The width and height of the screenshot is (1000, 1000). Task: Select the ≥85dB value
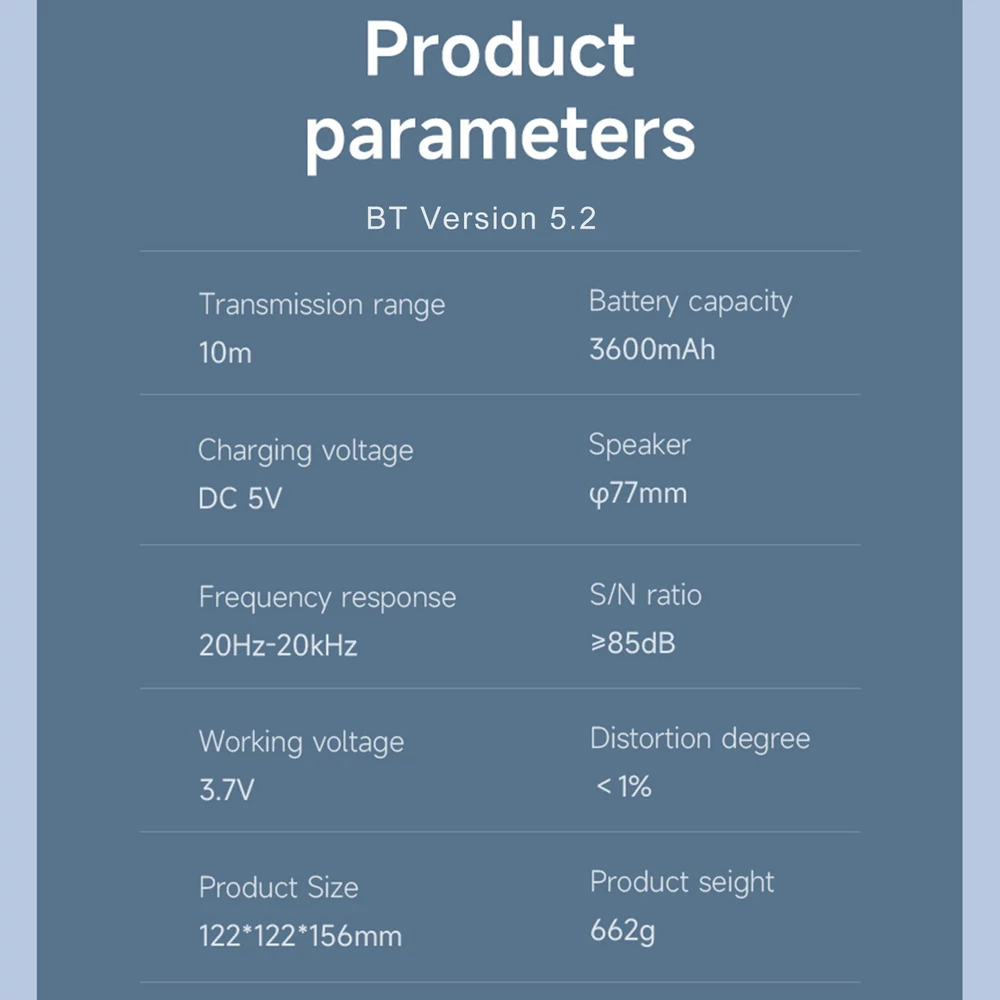(633, 643)
